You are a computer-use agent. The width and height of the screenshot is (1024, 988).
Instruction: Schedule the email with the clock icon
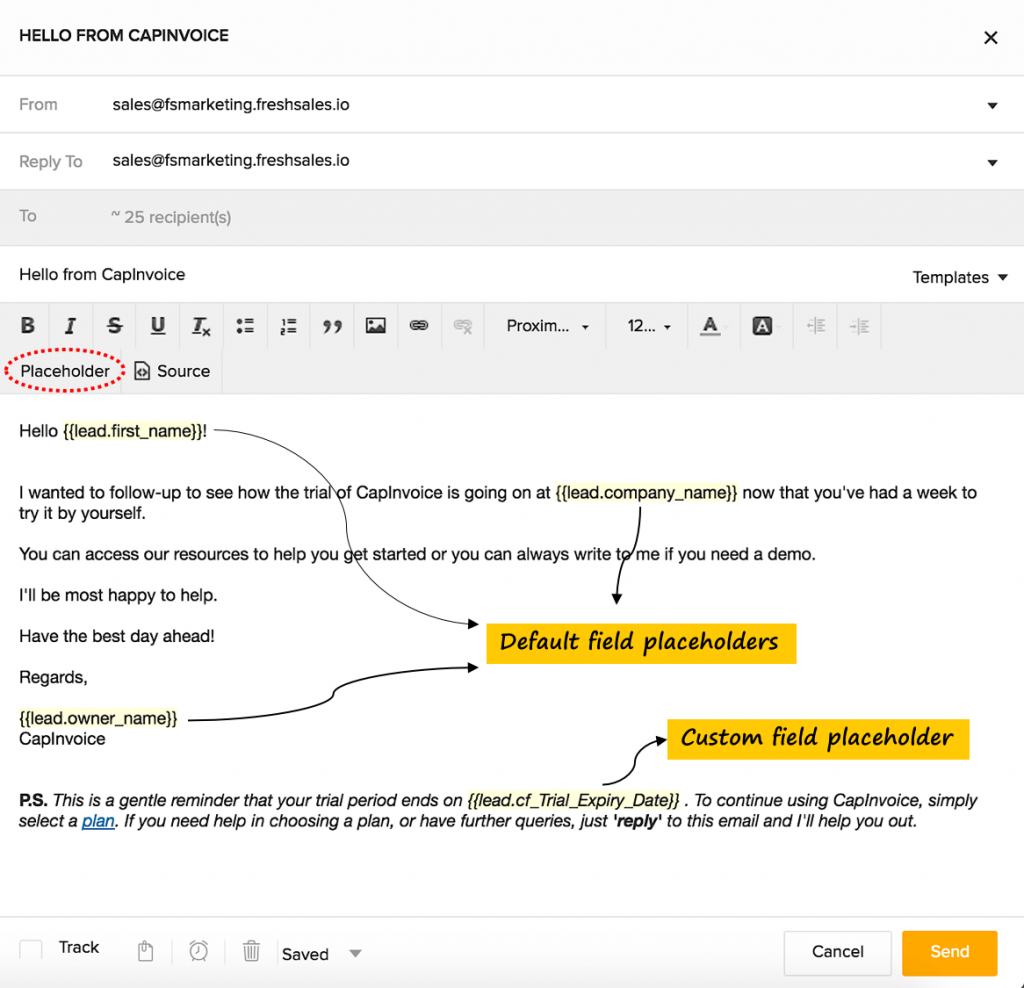pos(199,951)
